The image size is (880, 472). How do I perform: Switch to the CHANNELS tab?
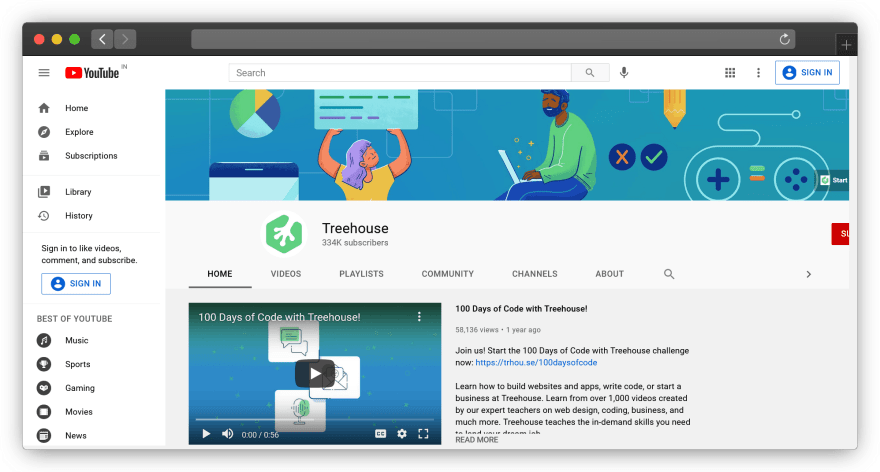click(535, 274)
